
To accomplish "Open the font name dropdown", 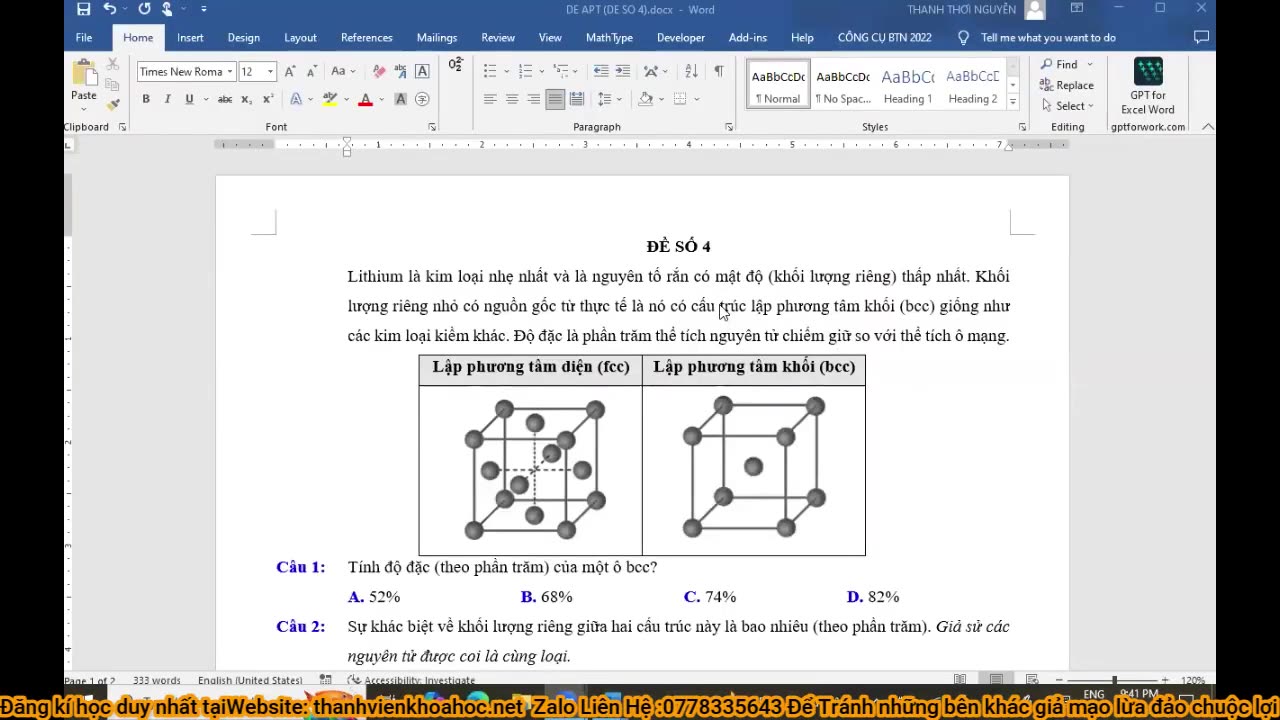I will tap(230, 71).
